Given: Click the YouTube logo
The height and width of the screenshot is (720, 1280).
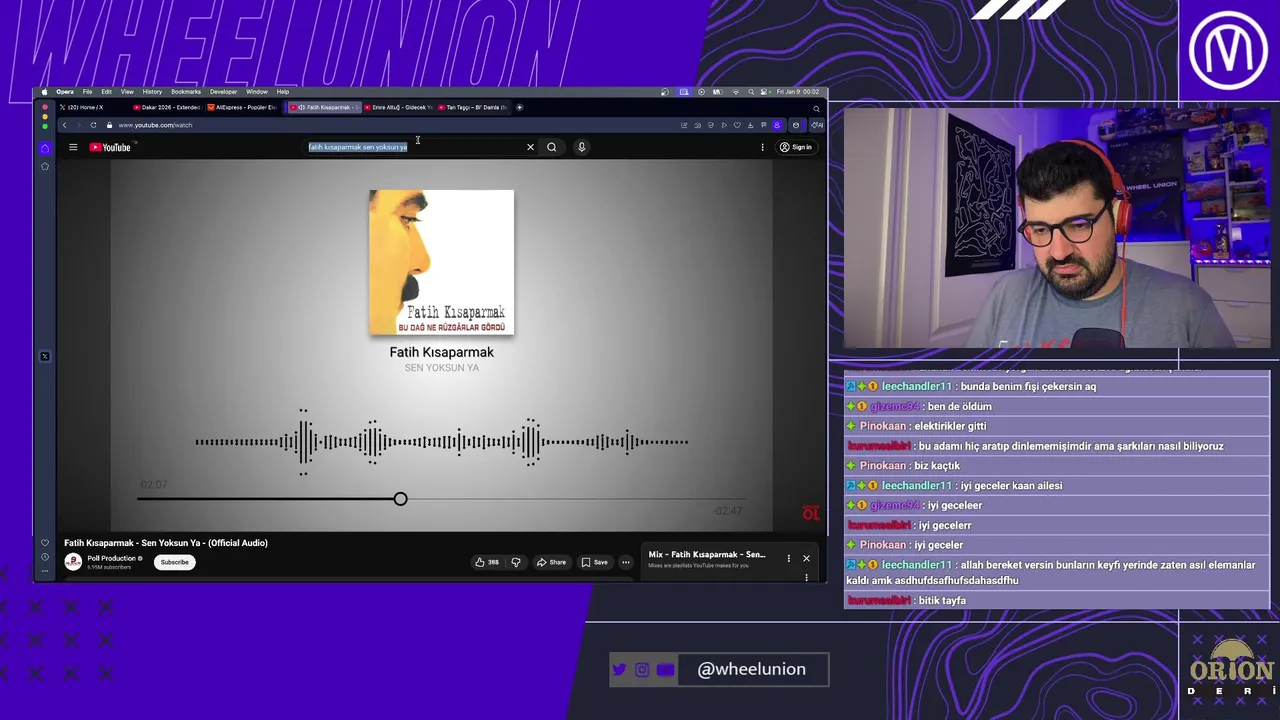Looking at the screenshot, I should pyautogui.click(x=110, y=147).
